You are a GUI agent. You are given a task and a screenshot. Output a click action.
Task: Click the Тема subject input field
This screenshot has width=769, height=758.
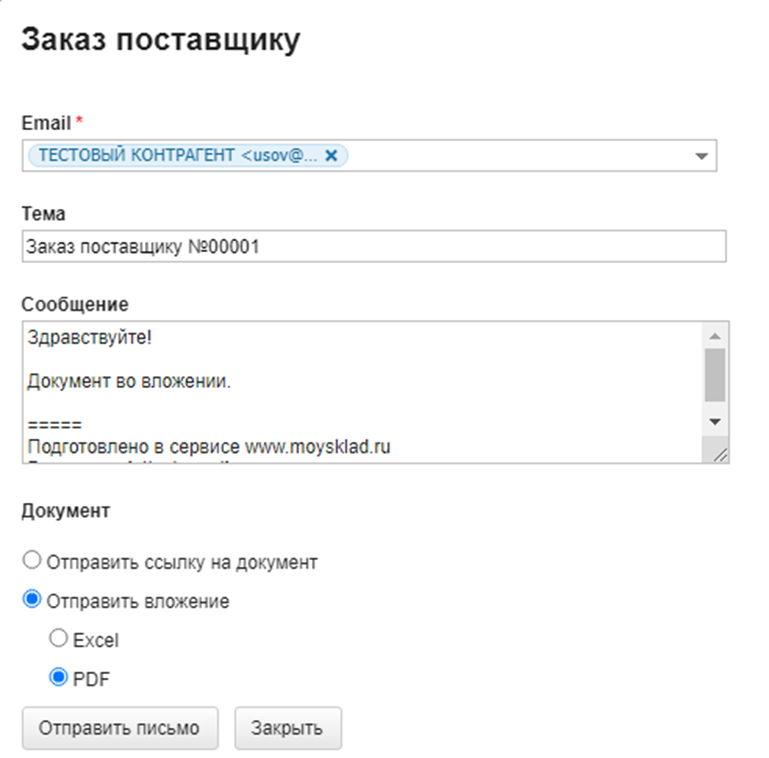tap(374, 246)
